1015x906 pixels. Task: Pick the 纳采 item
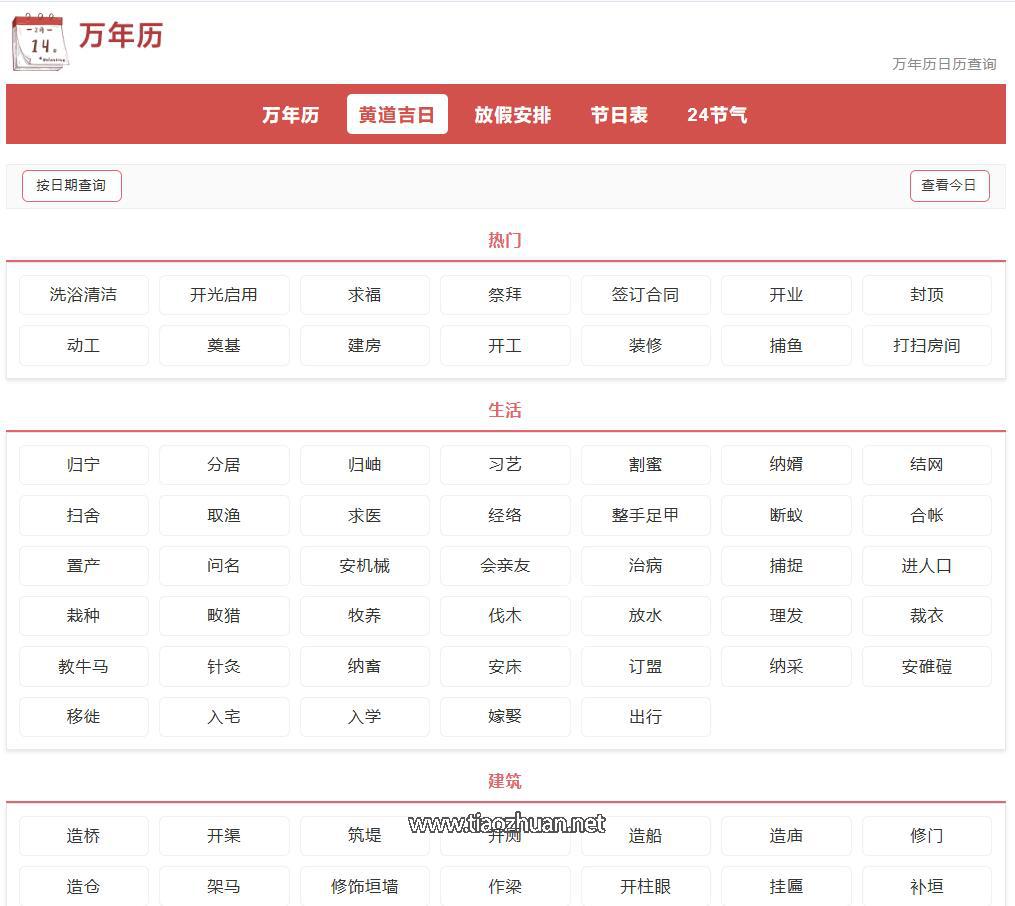(x=786, y=667)
